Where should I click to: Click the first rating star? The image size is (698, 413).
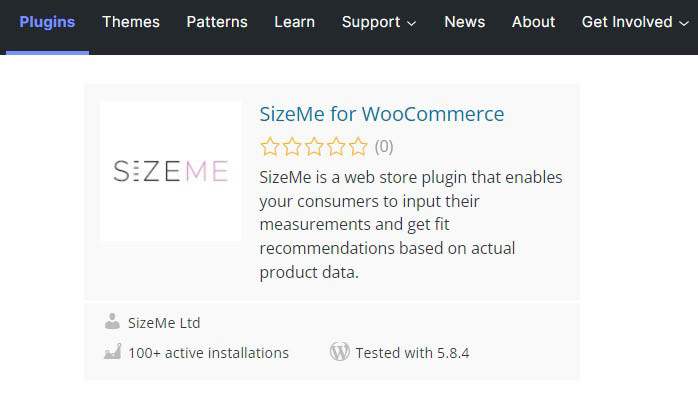(x=270, y=147)
